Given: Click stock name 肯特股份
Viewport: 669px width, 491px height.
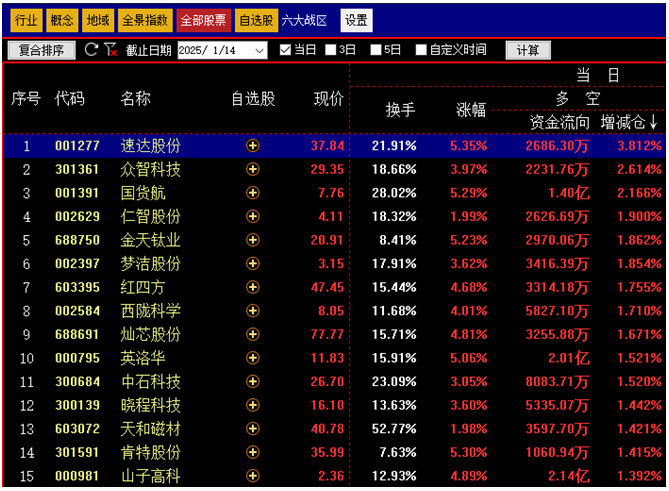Looking at the screenshot, I should click(151, 452).
